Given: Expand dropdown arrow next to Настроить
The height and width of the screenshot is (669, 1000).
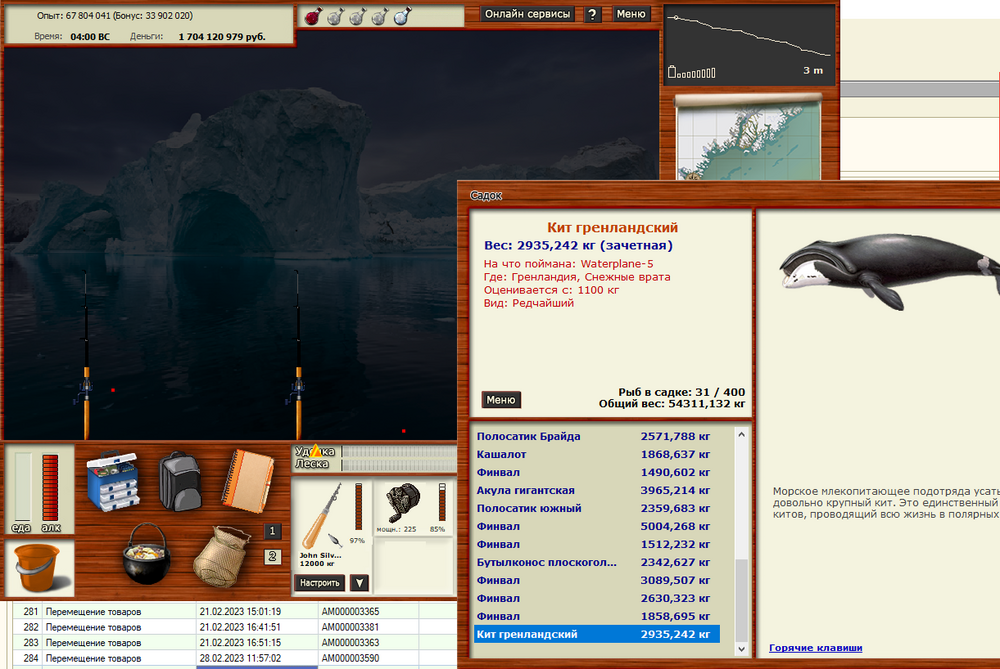Looking at the screenshot, I should pyautogui.click(x=360, y=583).
